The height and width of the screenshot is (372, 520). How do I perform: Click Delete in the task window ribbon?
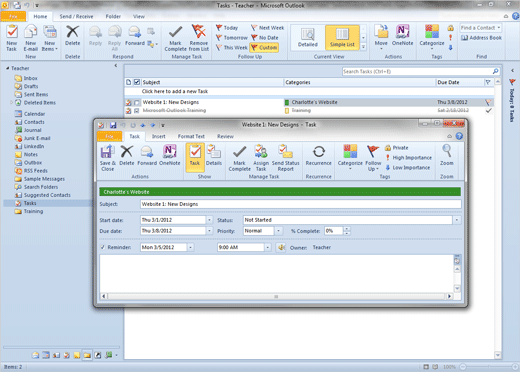tap(127, 156)
